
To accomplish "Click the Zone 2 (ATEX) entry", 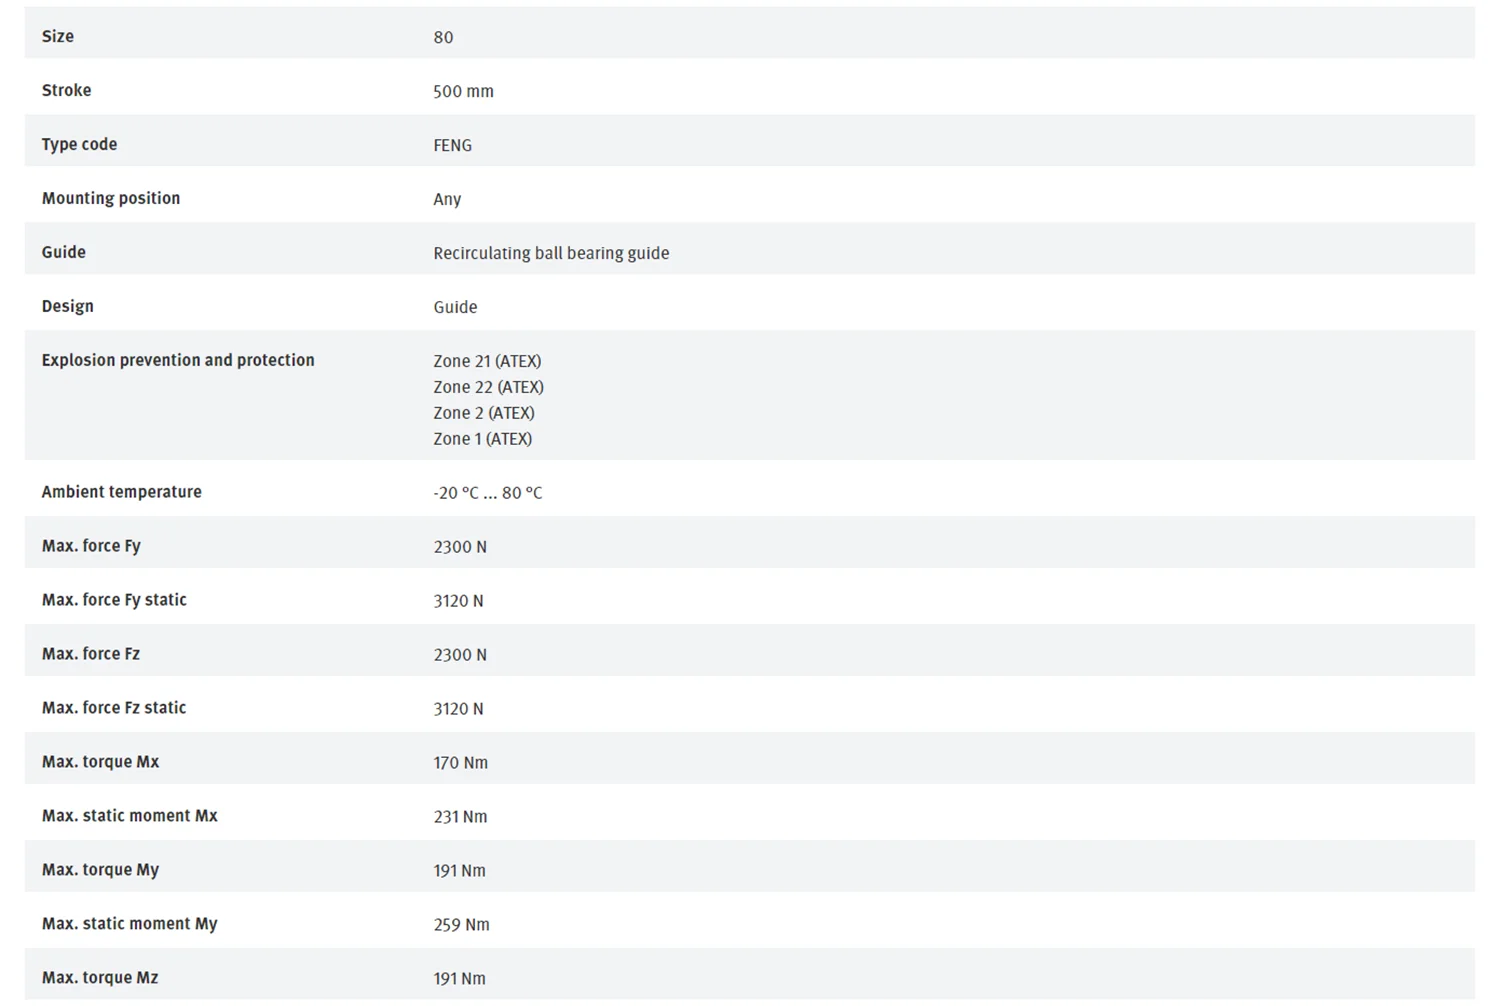I will click(484, 413).
